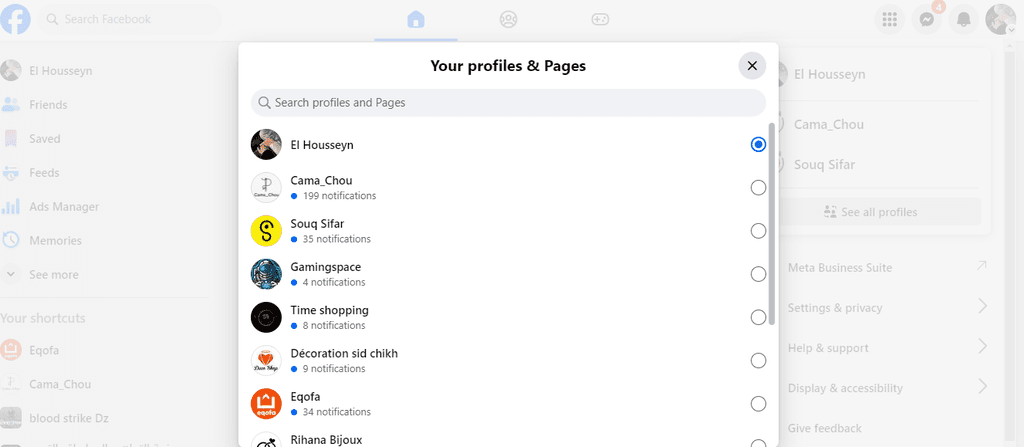Open the Eqofa shortcut icon
1024x447 pixels.
tap(10, 350)
